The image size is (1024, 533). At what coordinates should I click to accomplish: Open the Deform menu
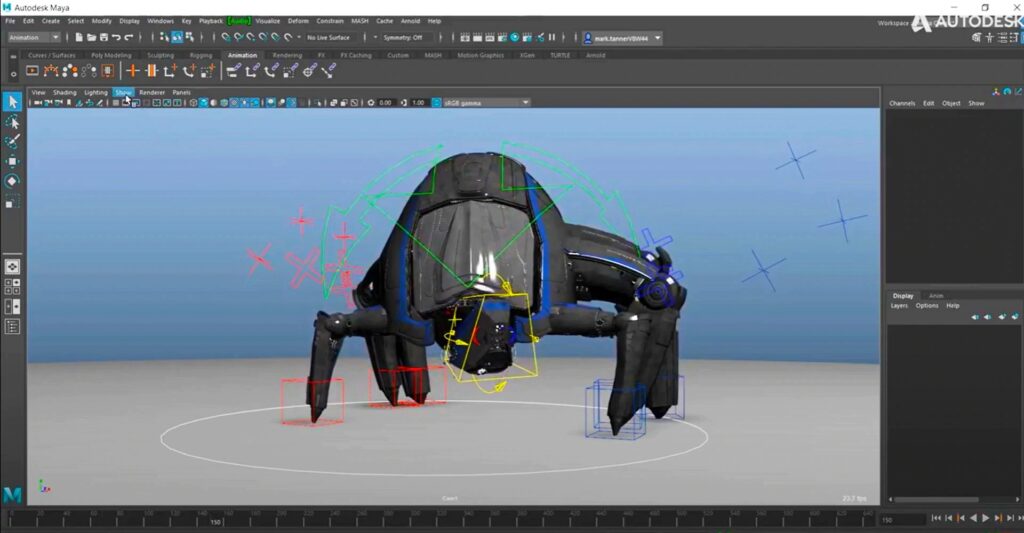click(x=298, y=20)
